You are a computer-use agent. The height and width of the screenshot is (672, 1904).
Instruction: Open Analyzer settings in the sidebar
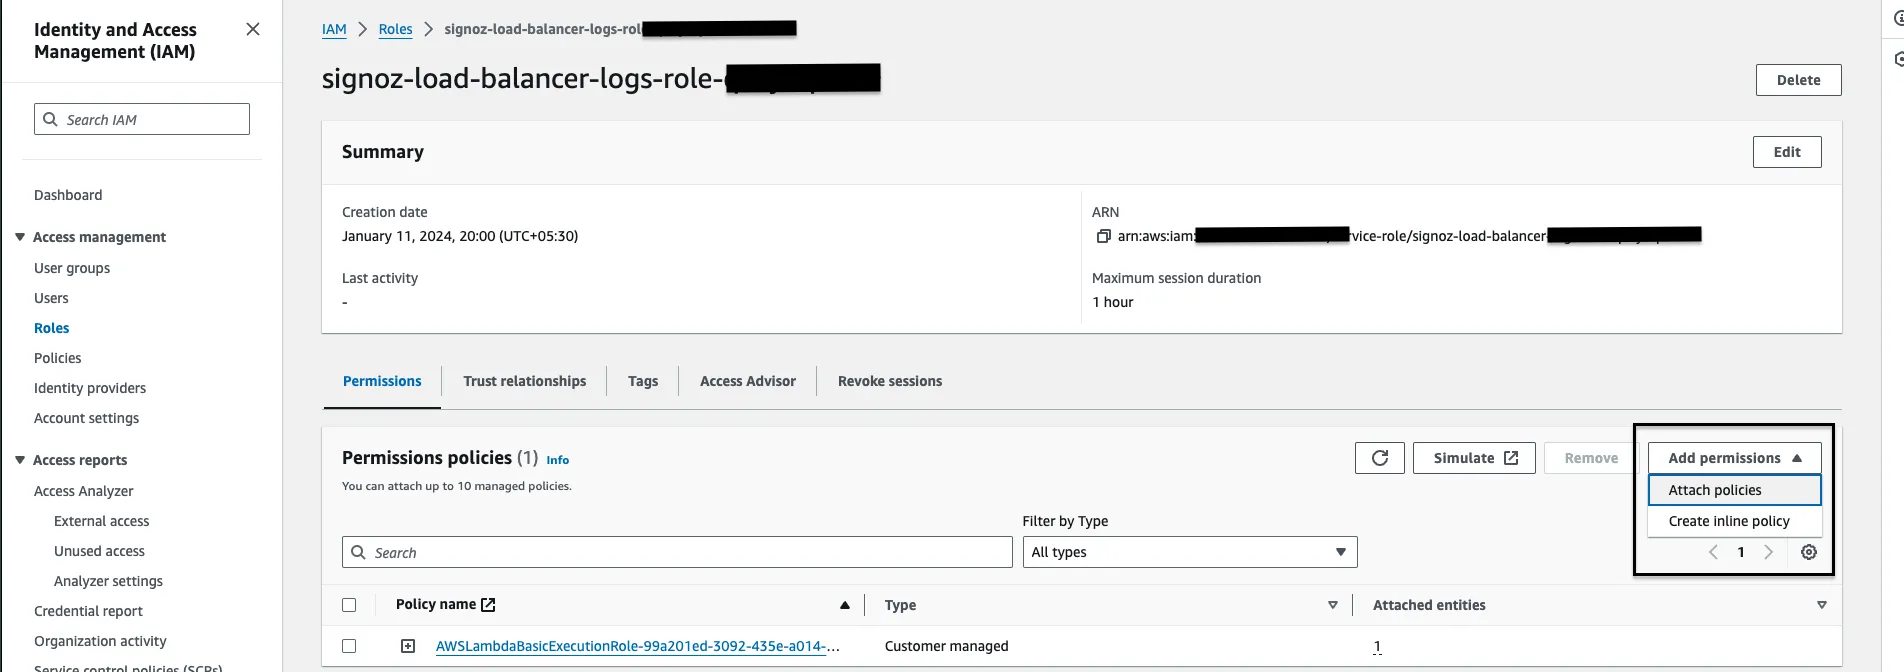click(x=109, y=581)
